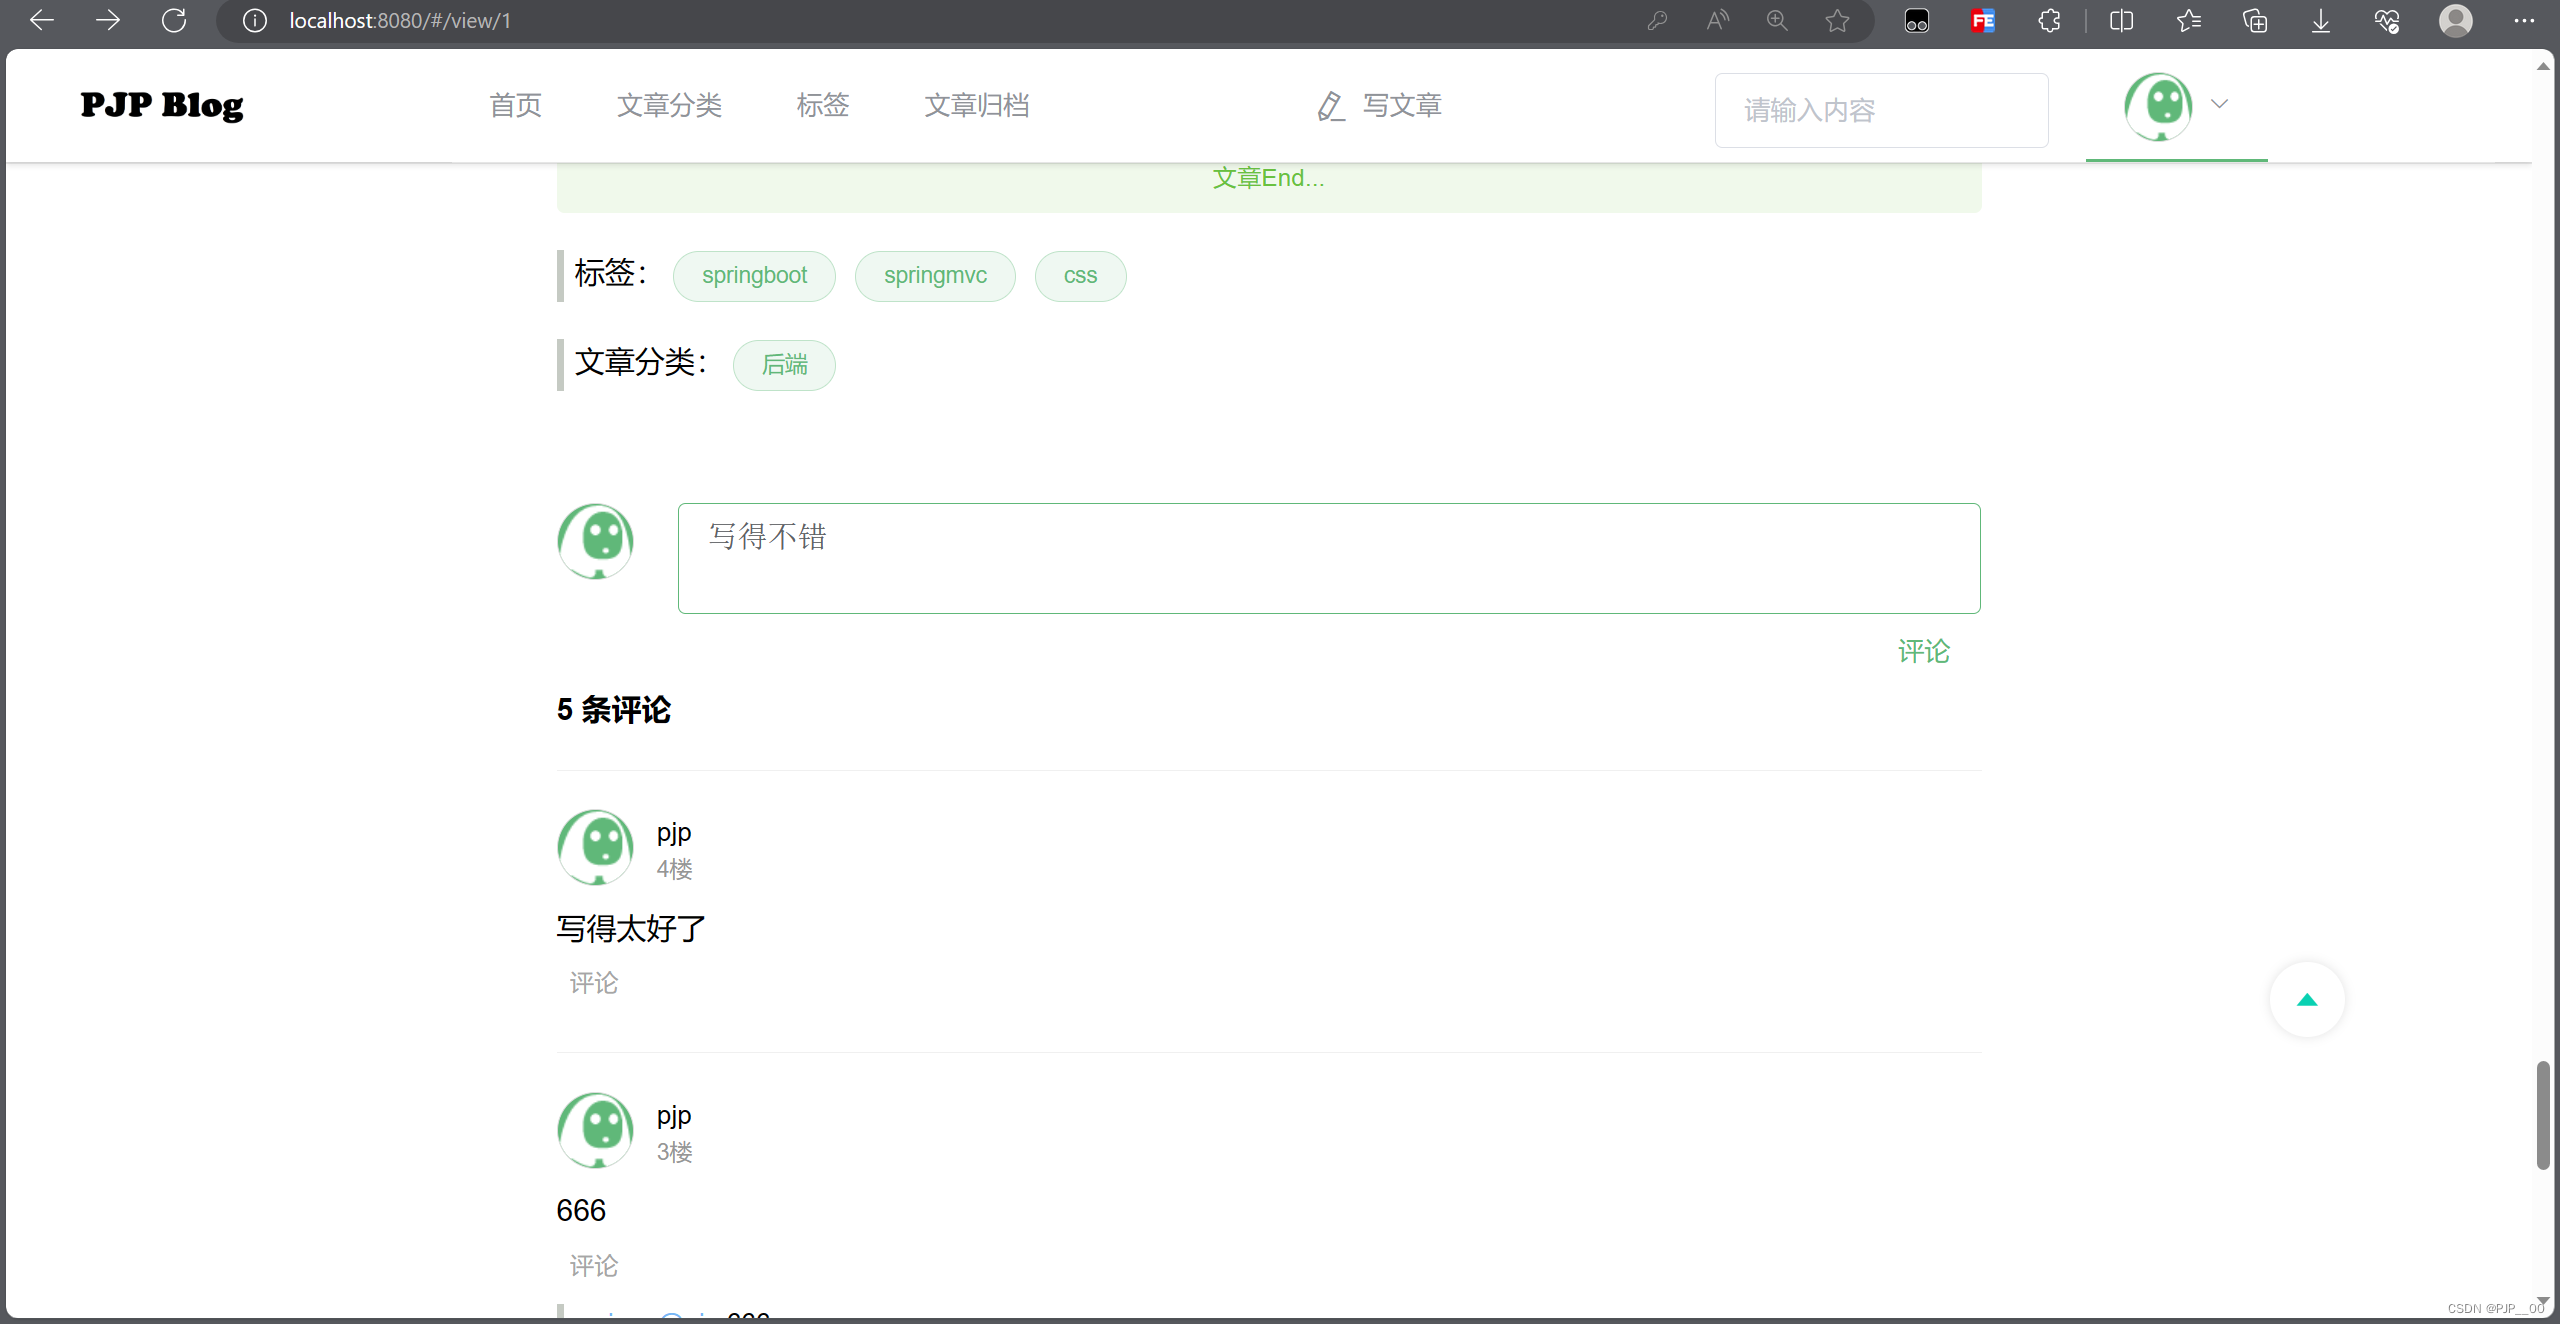Toggle the favorites star for this page

(x=1837, y=20)
